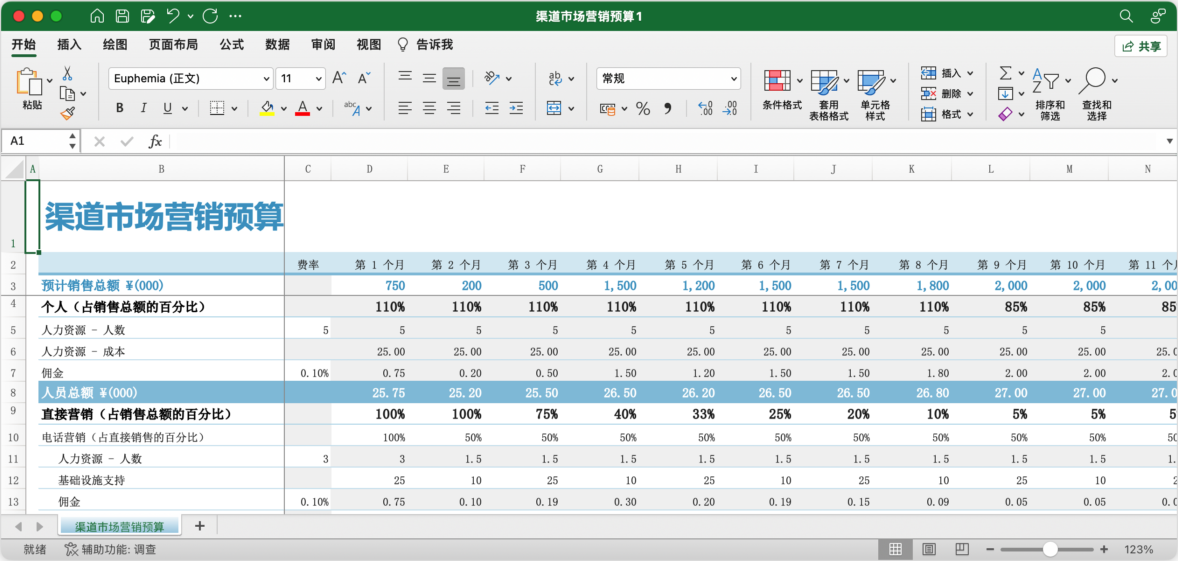This screenshot has height=561, width=1178.
Task: Toggle Normal view button in status bar
Action: click(896, 549)
